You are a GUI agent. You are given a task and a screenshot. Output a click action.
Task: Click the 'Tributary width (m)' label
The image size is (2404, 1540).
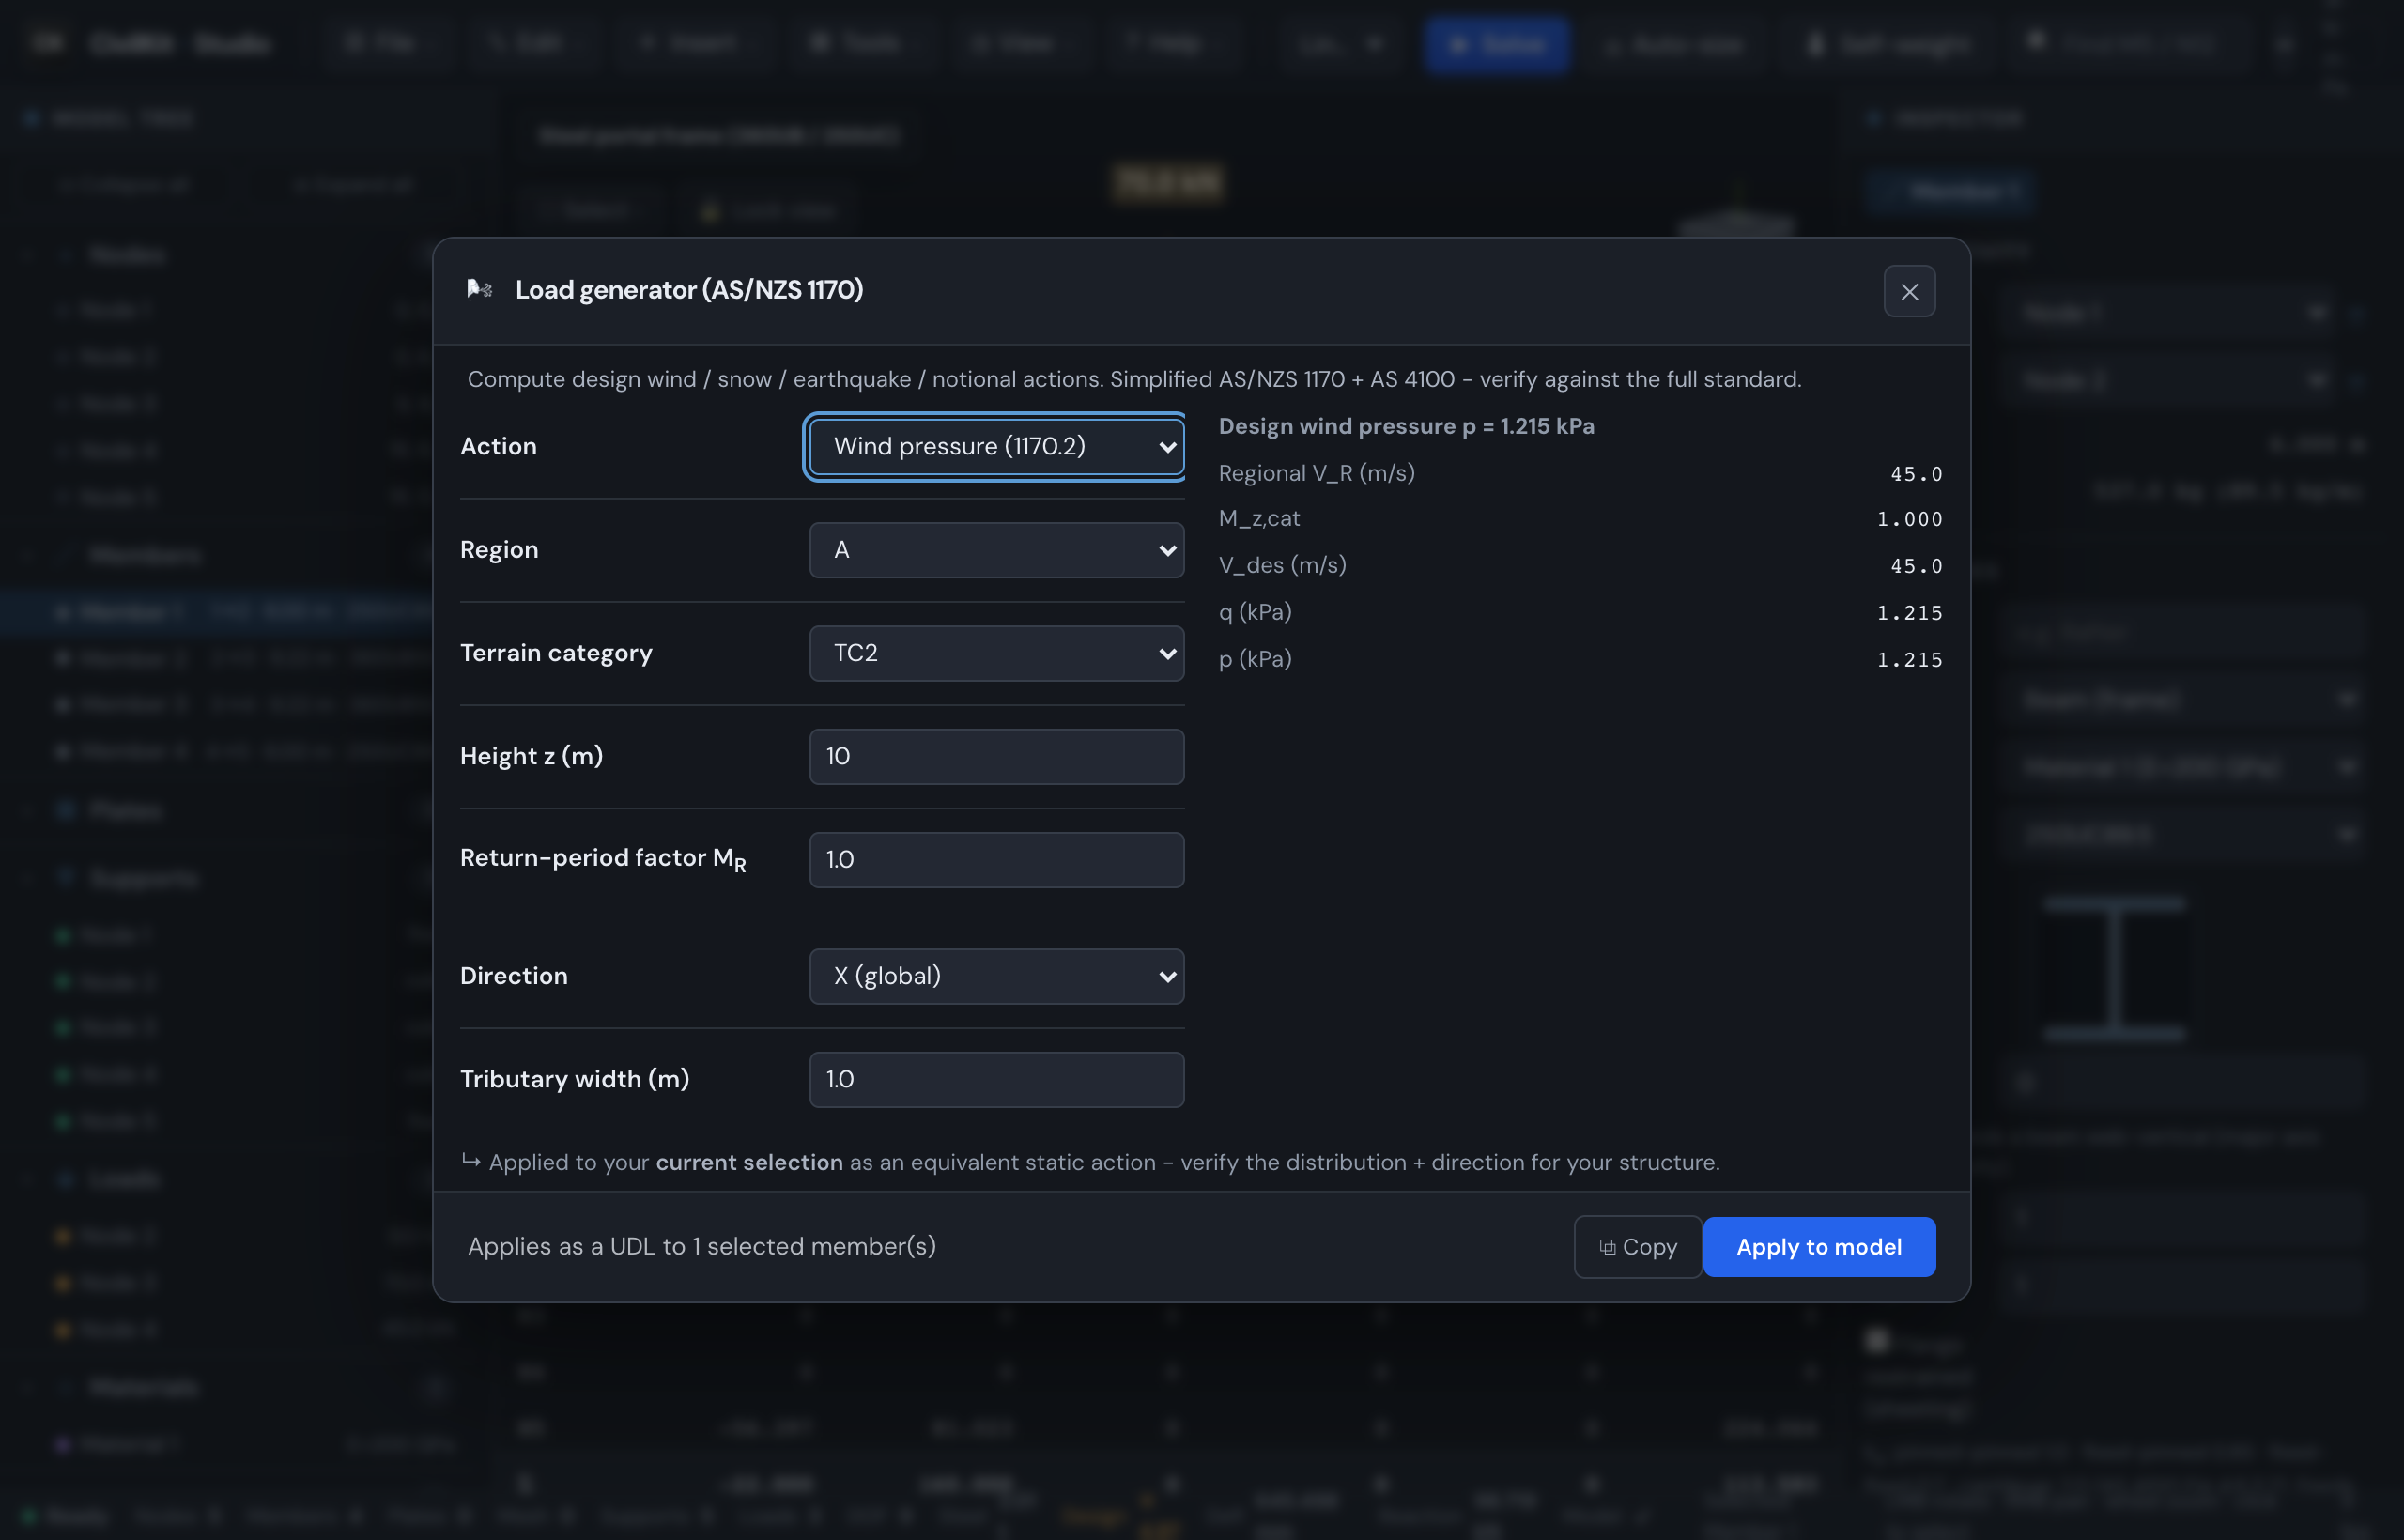tap(574, 1079)
